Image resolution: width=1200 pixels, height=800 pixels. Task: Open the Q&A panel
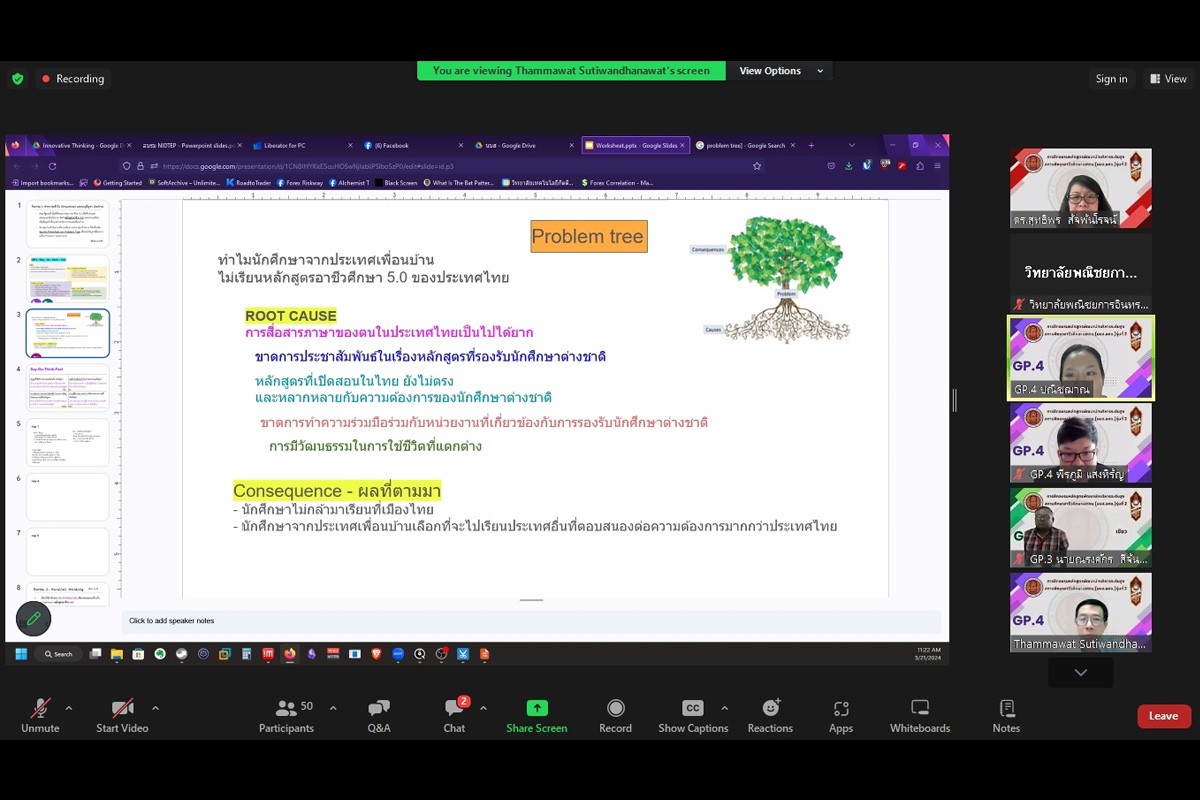[379, 715]
